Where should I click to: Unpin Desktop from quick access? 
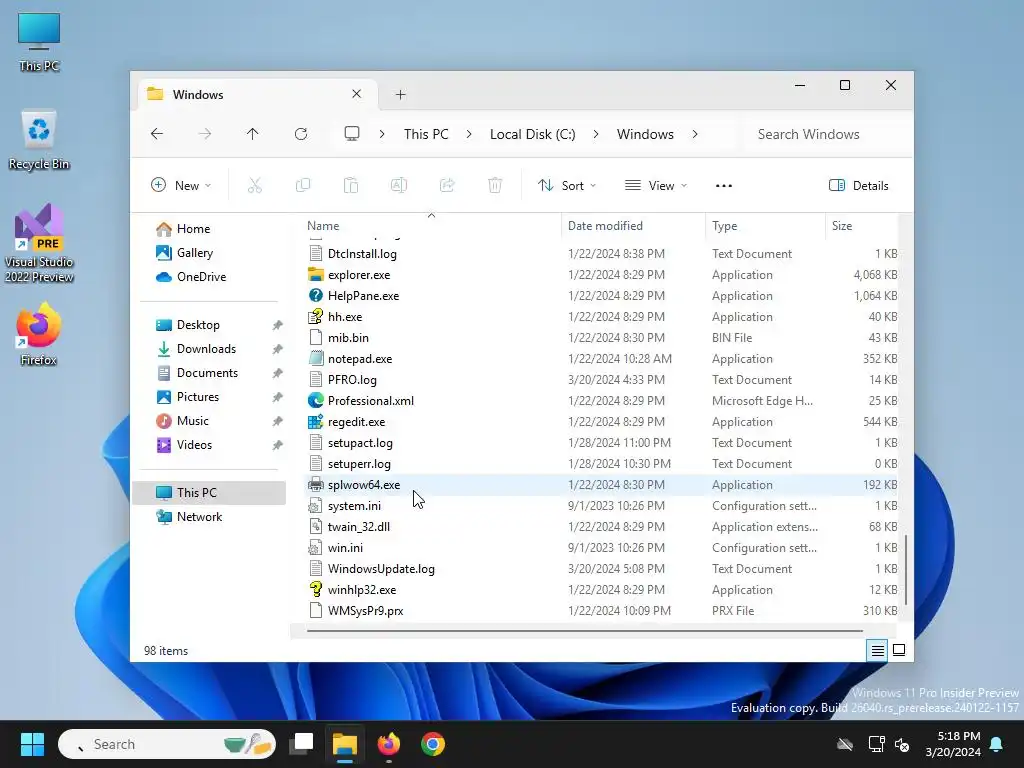coord(278,325)
